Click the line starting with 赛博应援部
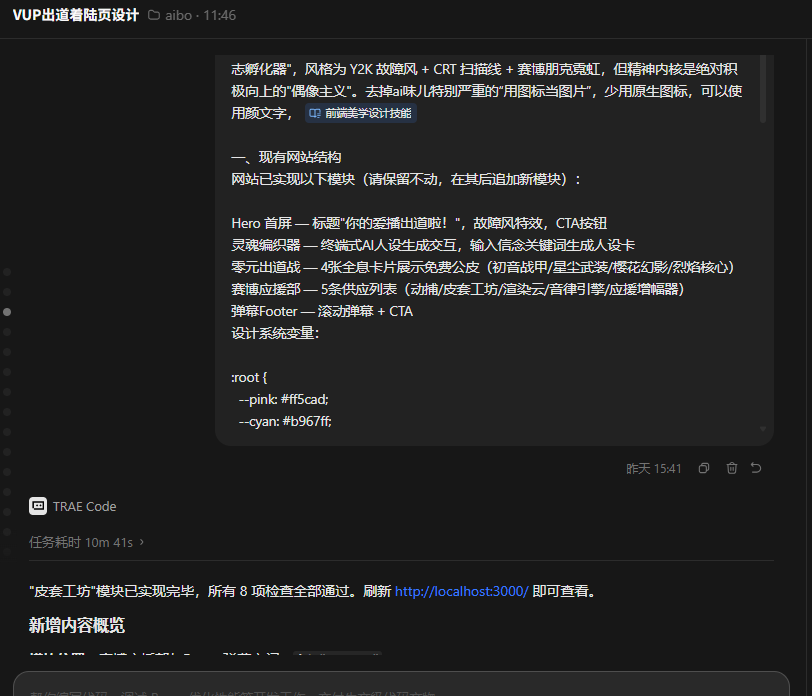812x696 pixels. (x=458, y=289)
